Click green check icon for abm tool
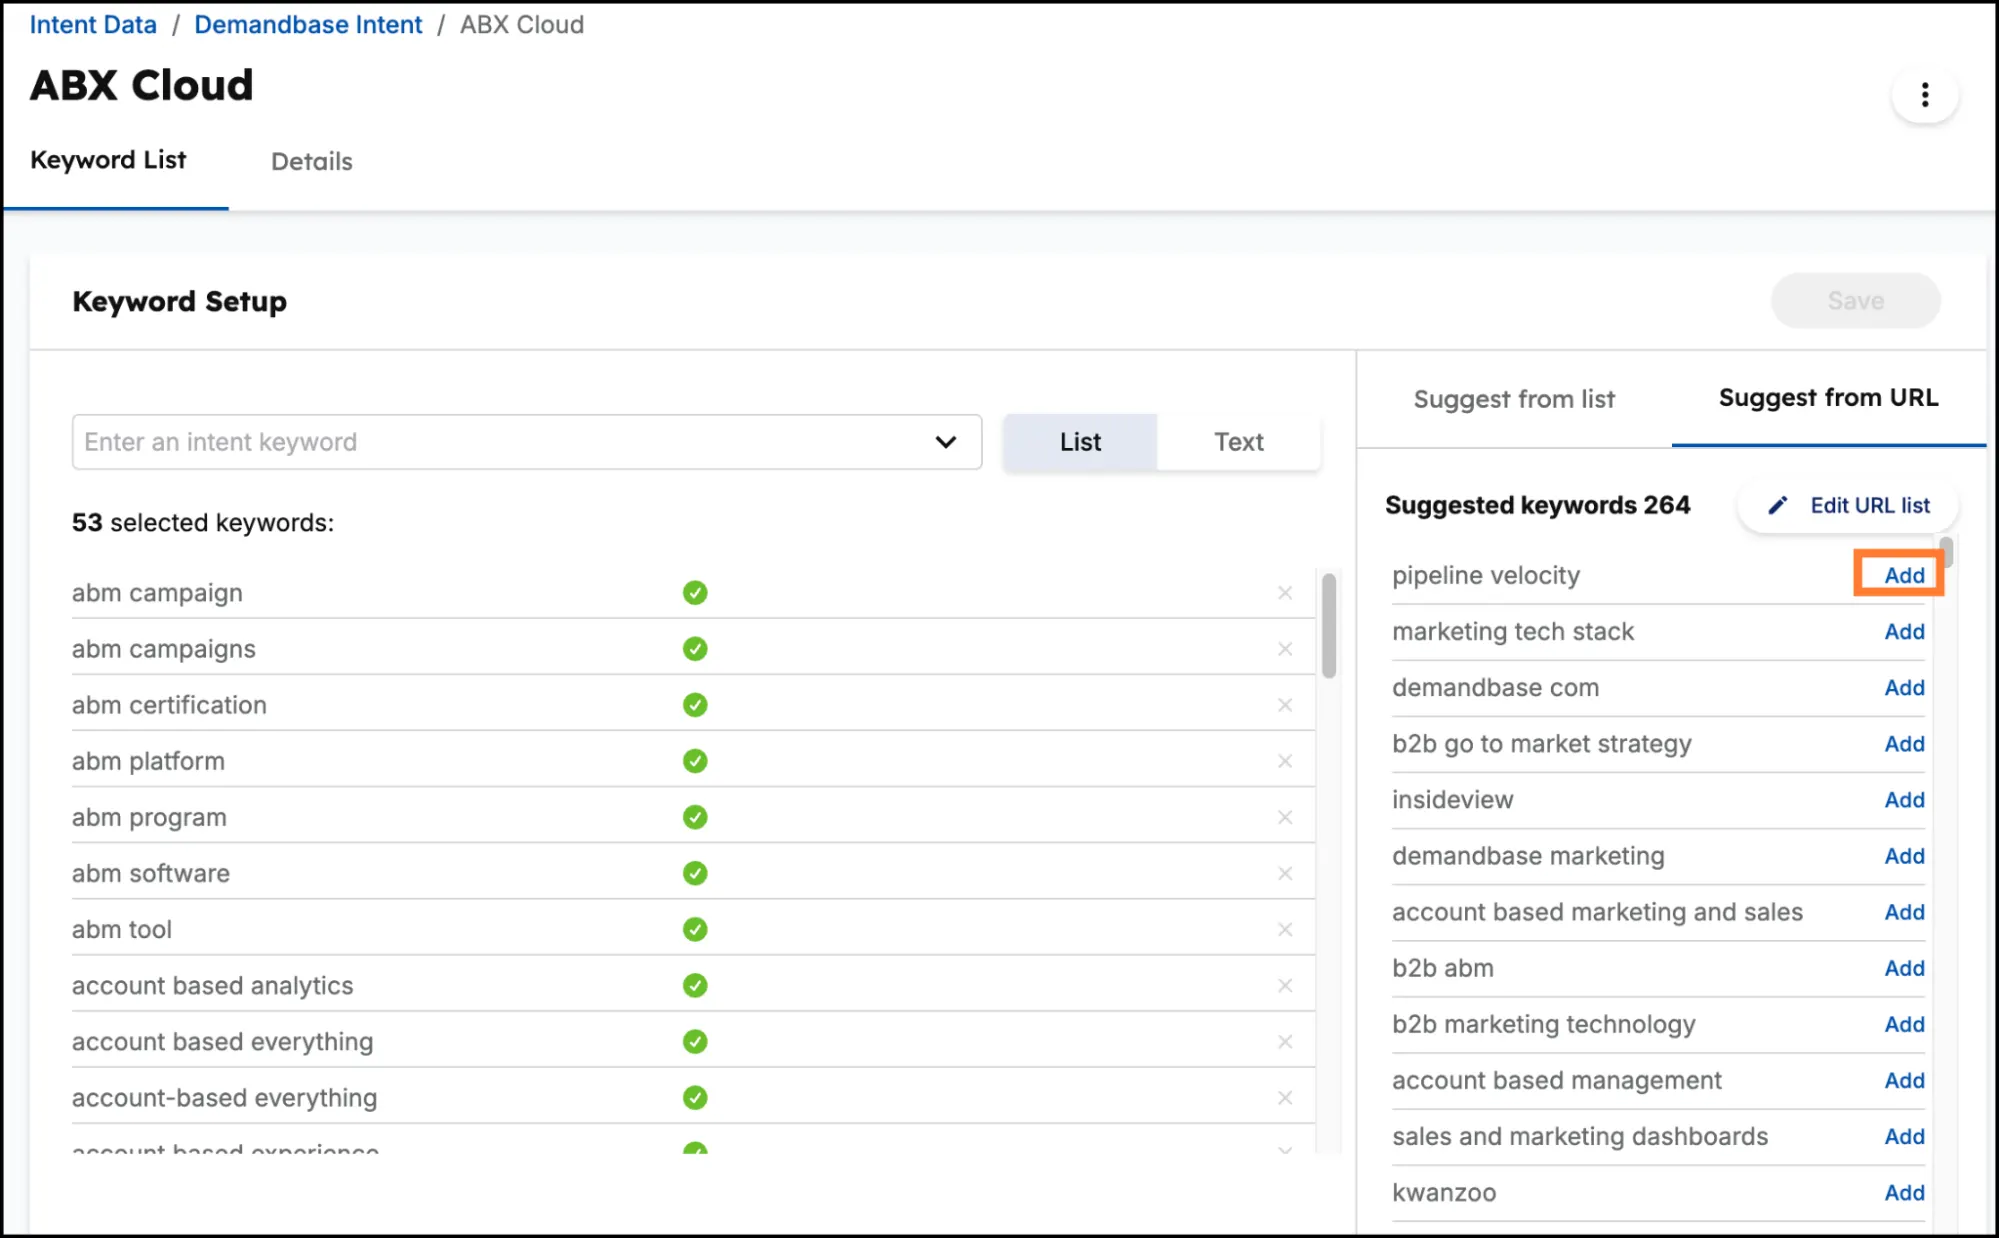Screen dimensions: 1999x1238 [695, 929]
